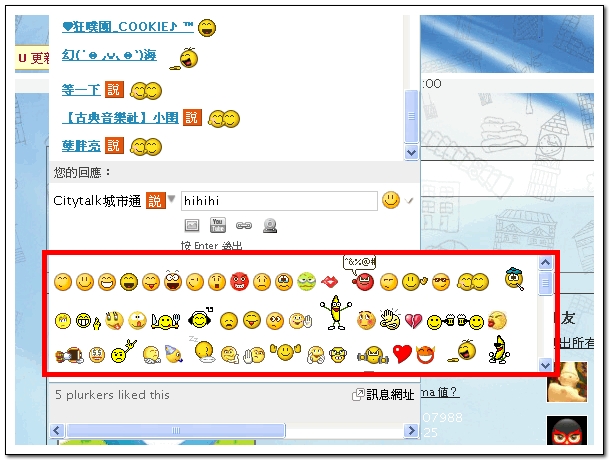Image resolution: width=609 pixels, height=460 pixels.
Task: Open the 'ma 值？' link
Action: [440, 392]
